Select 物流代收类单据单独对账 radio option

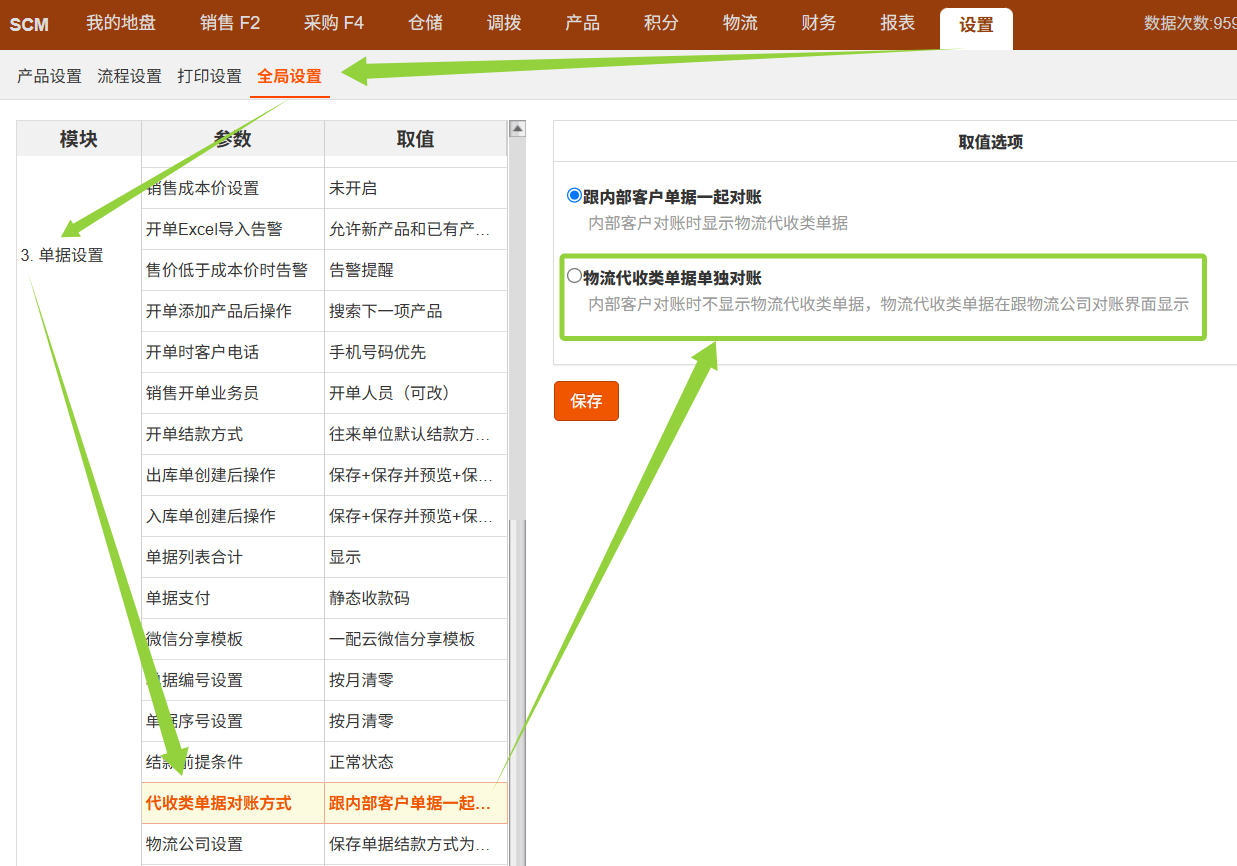click(574, 276)
